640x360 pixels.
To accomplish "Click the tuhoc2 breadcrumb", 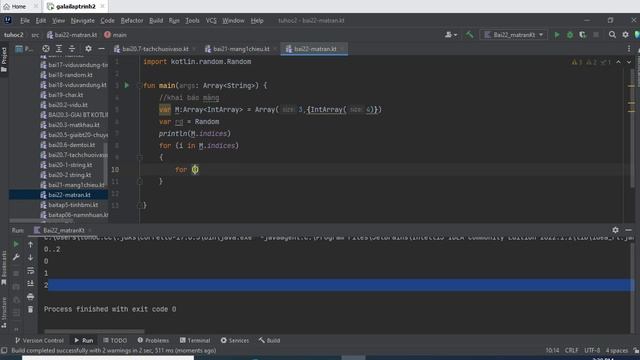I will [x=13, y=35].
